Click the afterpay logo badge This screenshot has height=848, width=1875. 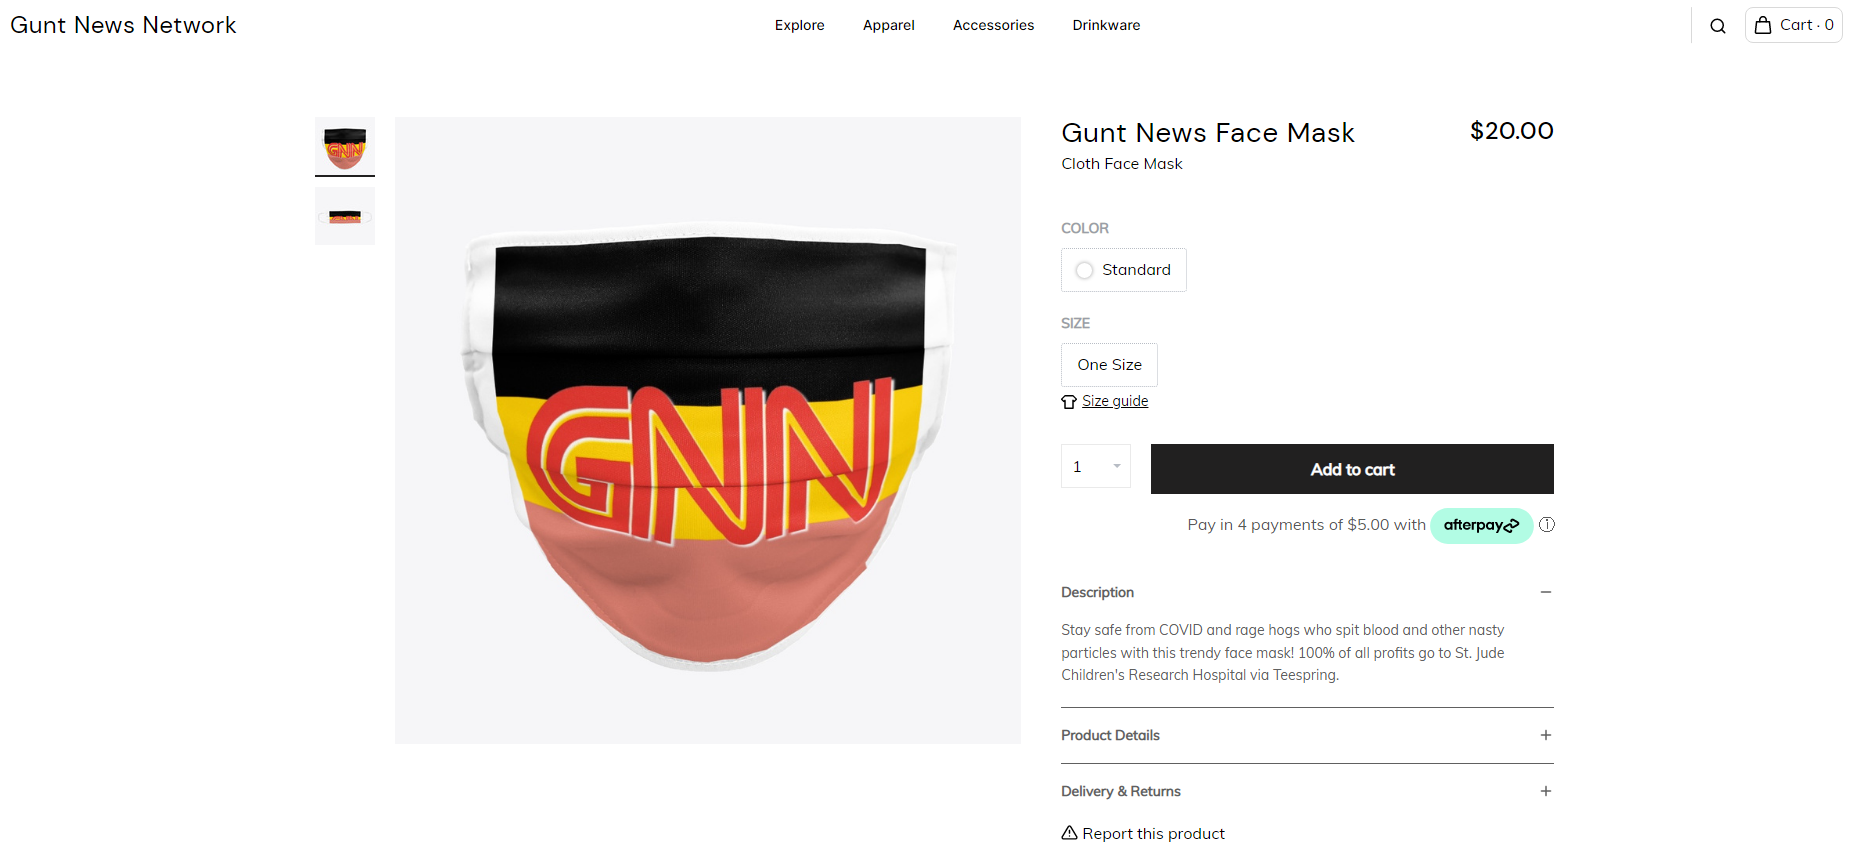click(1481, 525)
